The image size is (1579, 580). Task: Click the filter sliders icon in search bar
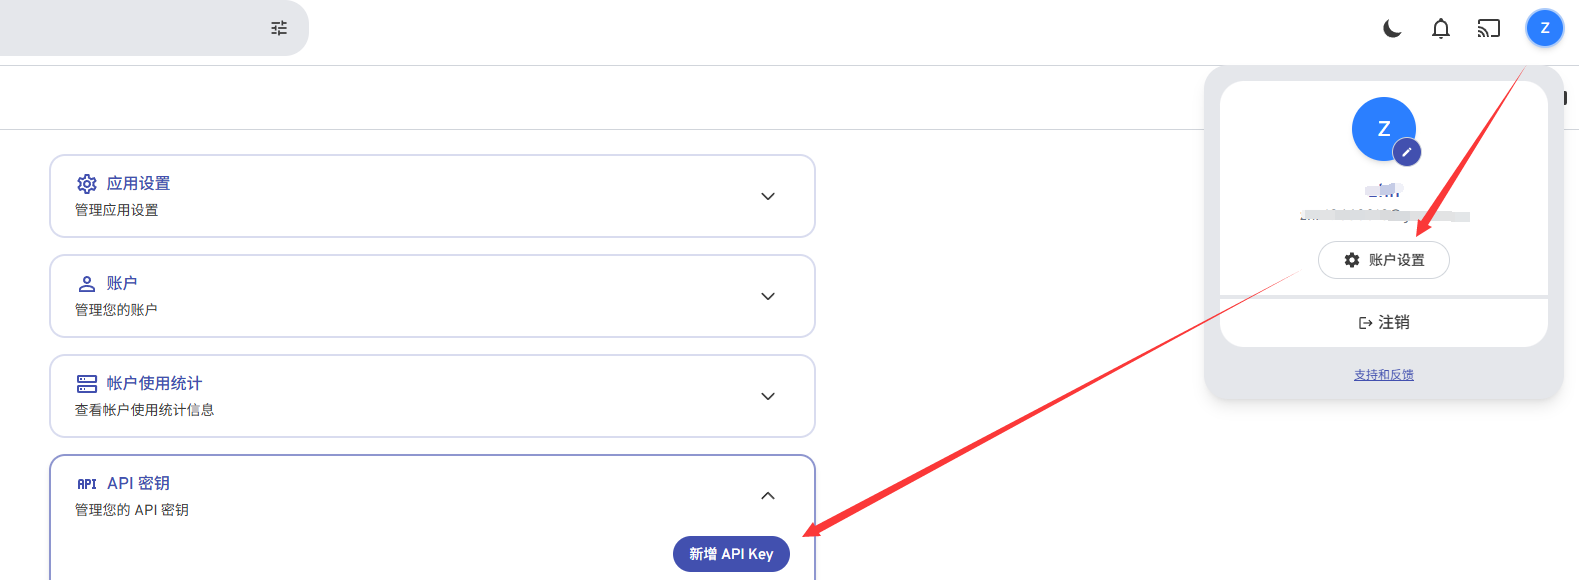pos(279,28)
